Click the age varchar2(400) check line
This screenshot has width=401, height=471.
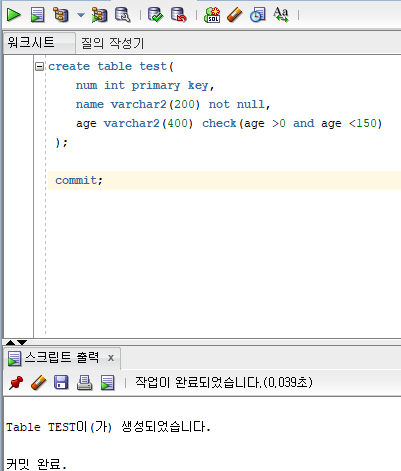(x=229, y=123)
